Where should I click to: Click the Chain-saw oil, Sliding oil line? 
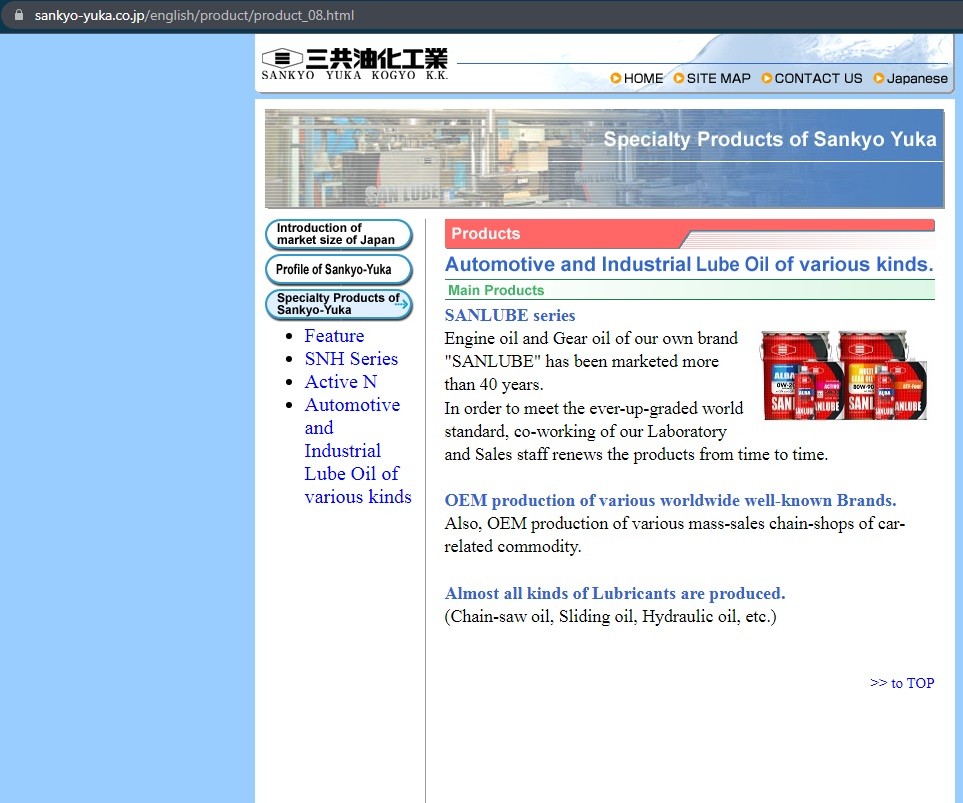610,616
